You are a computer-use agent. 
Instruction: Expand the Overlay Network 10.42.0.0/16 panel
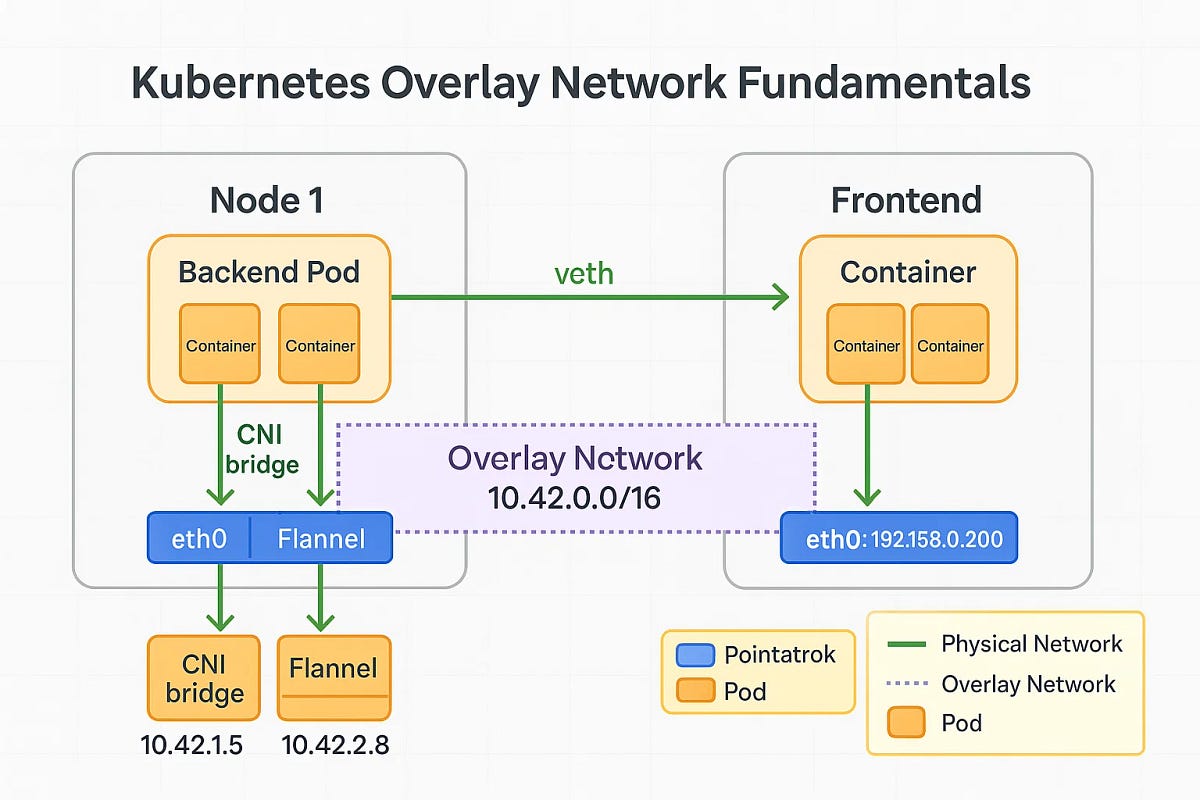pos(576,472)
